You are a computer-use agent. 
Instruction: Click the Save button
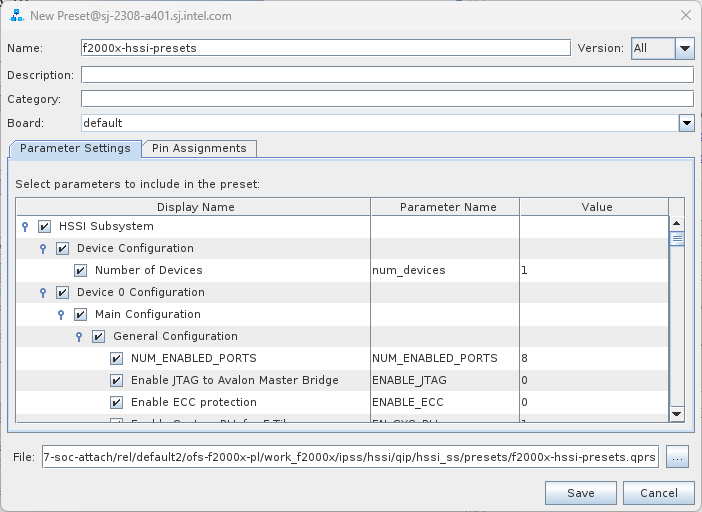[x=580, y=493]
